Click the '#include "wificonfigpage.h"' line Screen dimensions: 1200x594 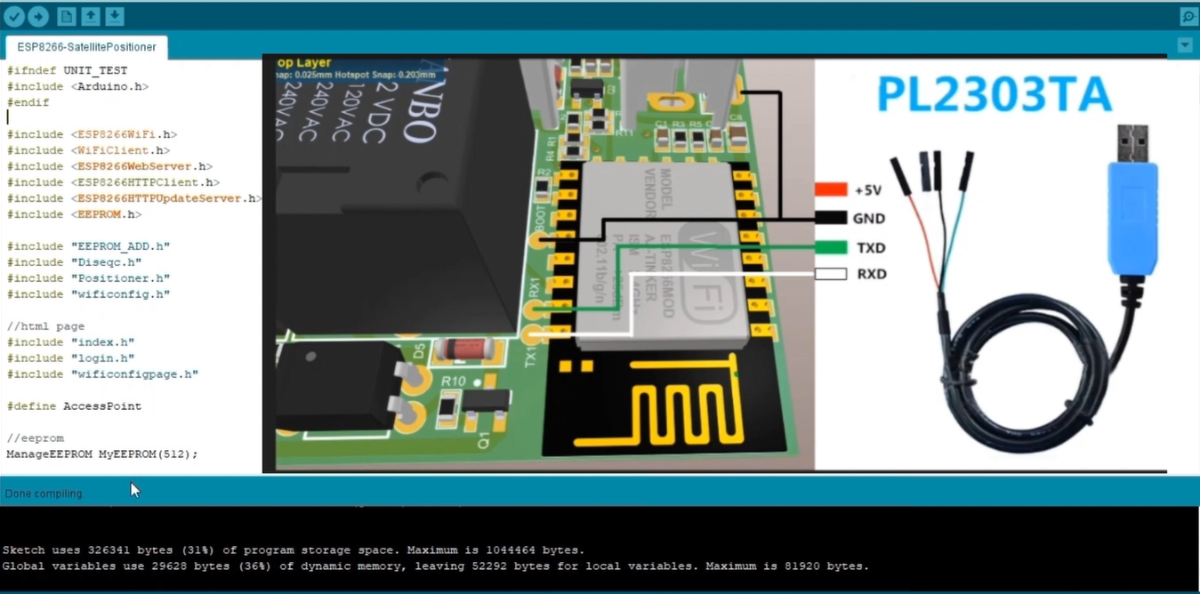[x=102, y=374]
